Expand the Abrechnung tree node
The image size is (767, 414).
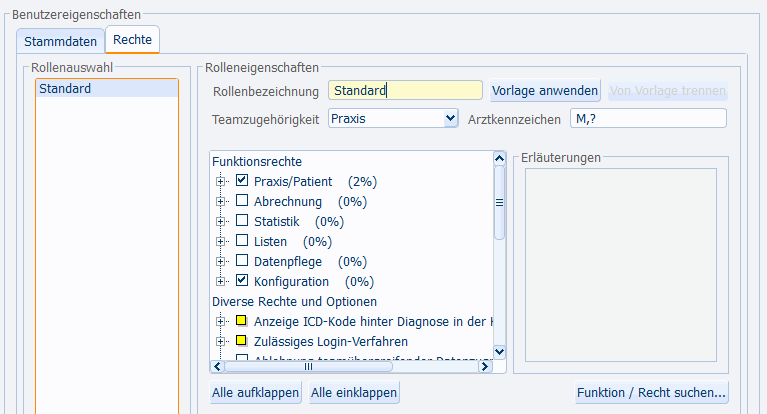click(221, 201)
